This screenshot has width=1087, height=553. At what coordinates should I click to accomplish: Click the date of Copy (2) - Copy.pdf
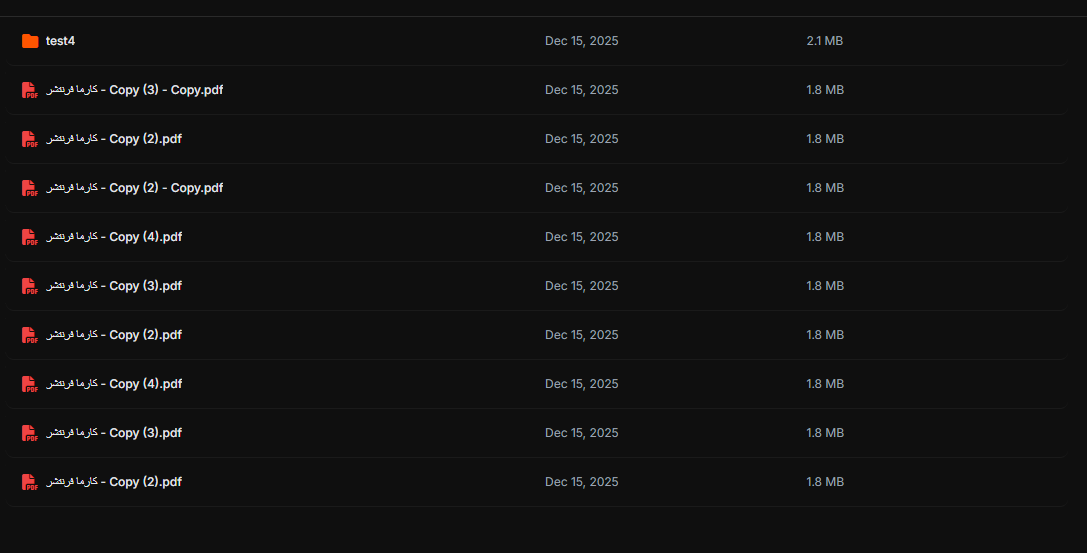point(582,188)
